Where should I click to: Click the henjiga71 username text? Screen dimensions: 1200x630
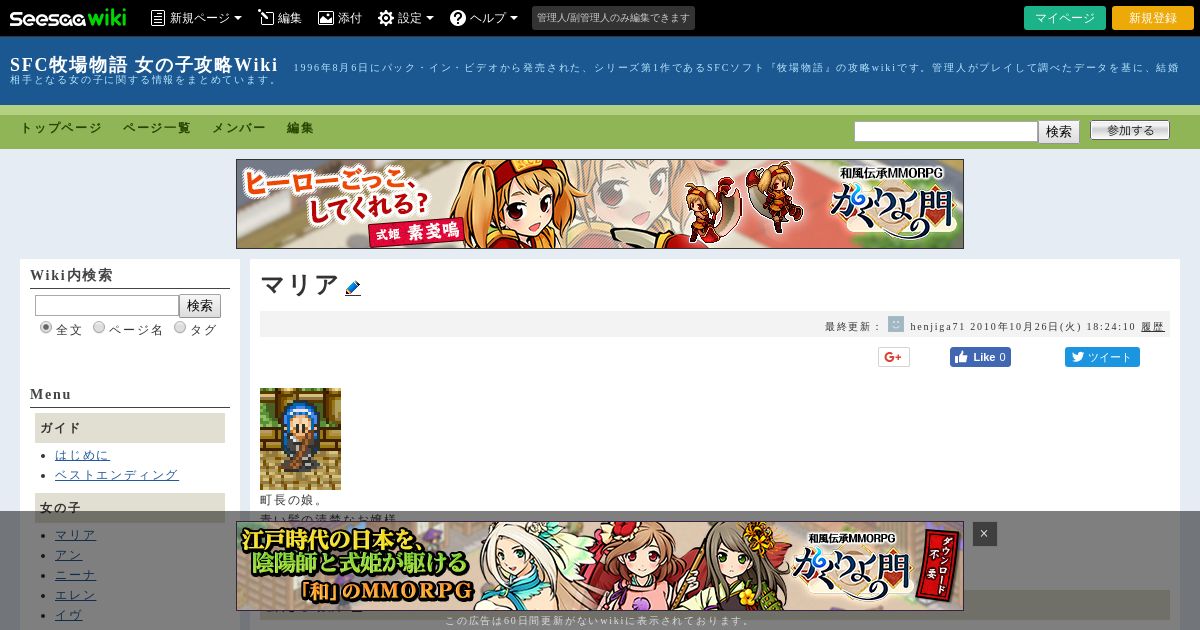[937, 327]
